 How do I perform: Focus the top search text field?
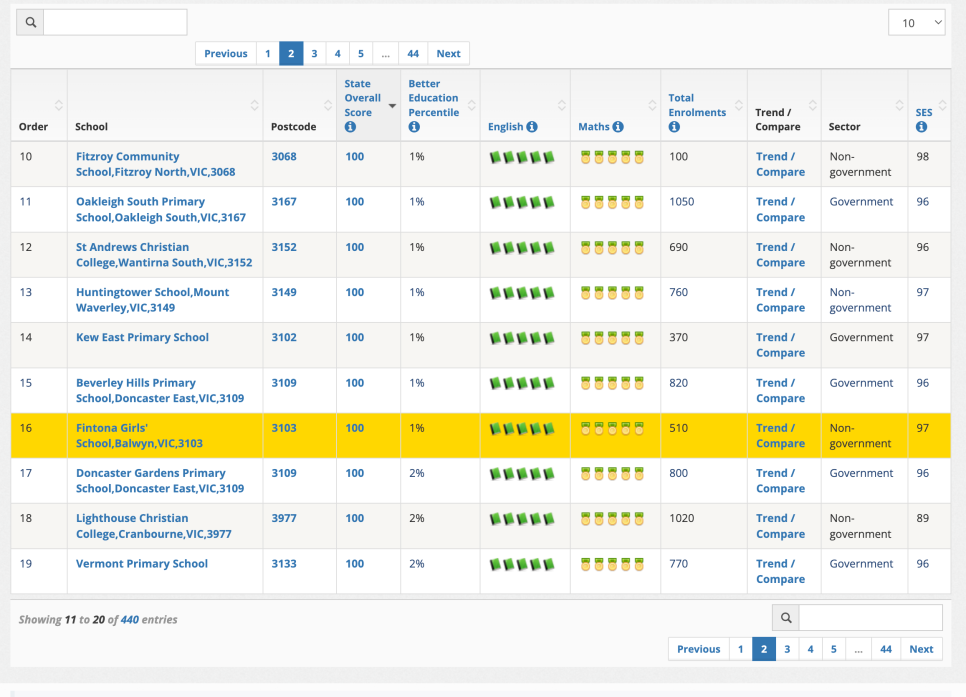(115, 22)
